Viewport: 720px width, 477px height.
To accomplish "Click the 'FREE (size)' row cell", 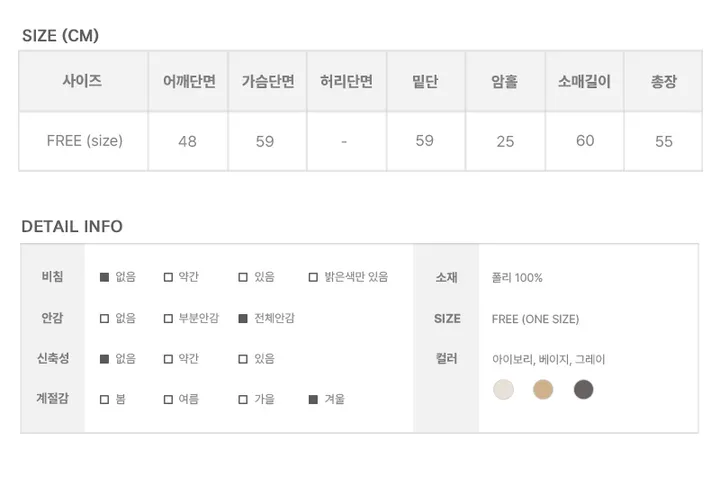I will point(84,141).
